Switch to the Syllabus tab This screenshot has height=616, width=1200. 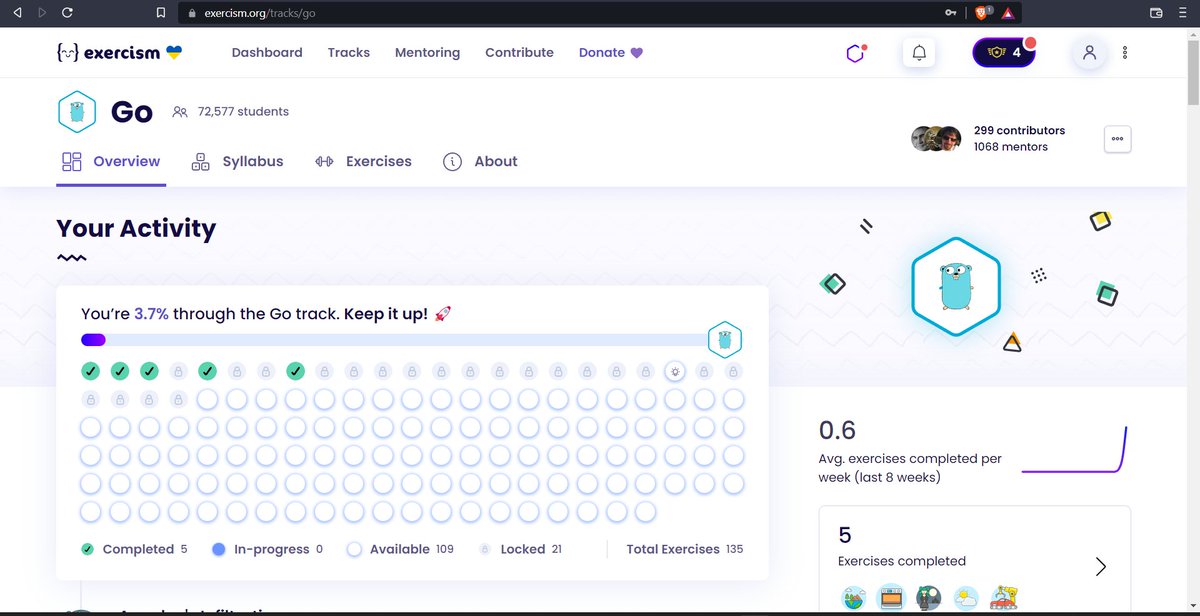tap(237, 161)
